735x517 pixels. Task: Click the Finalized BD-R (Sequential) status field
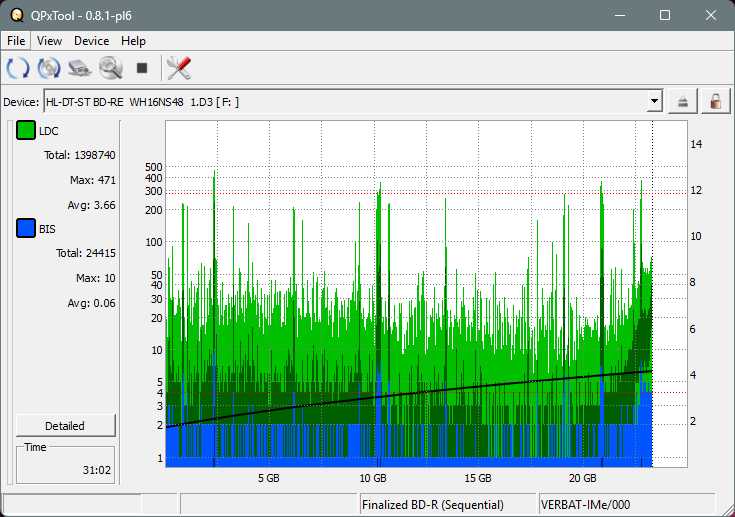click(448, 505)
